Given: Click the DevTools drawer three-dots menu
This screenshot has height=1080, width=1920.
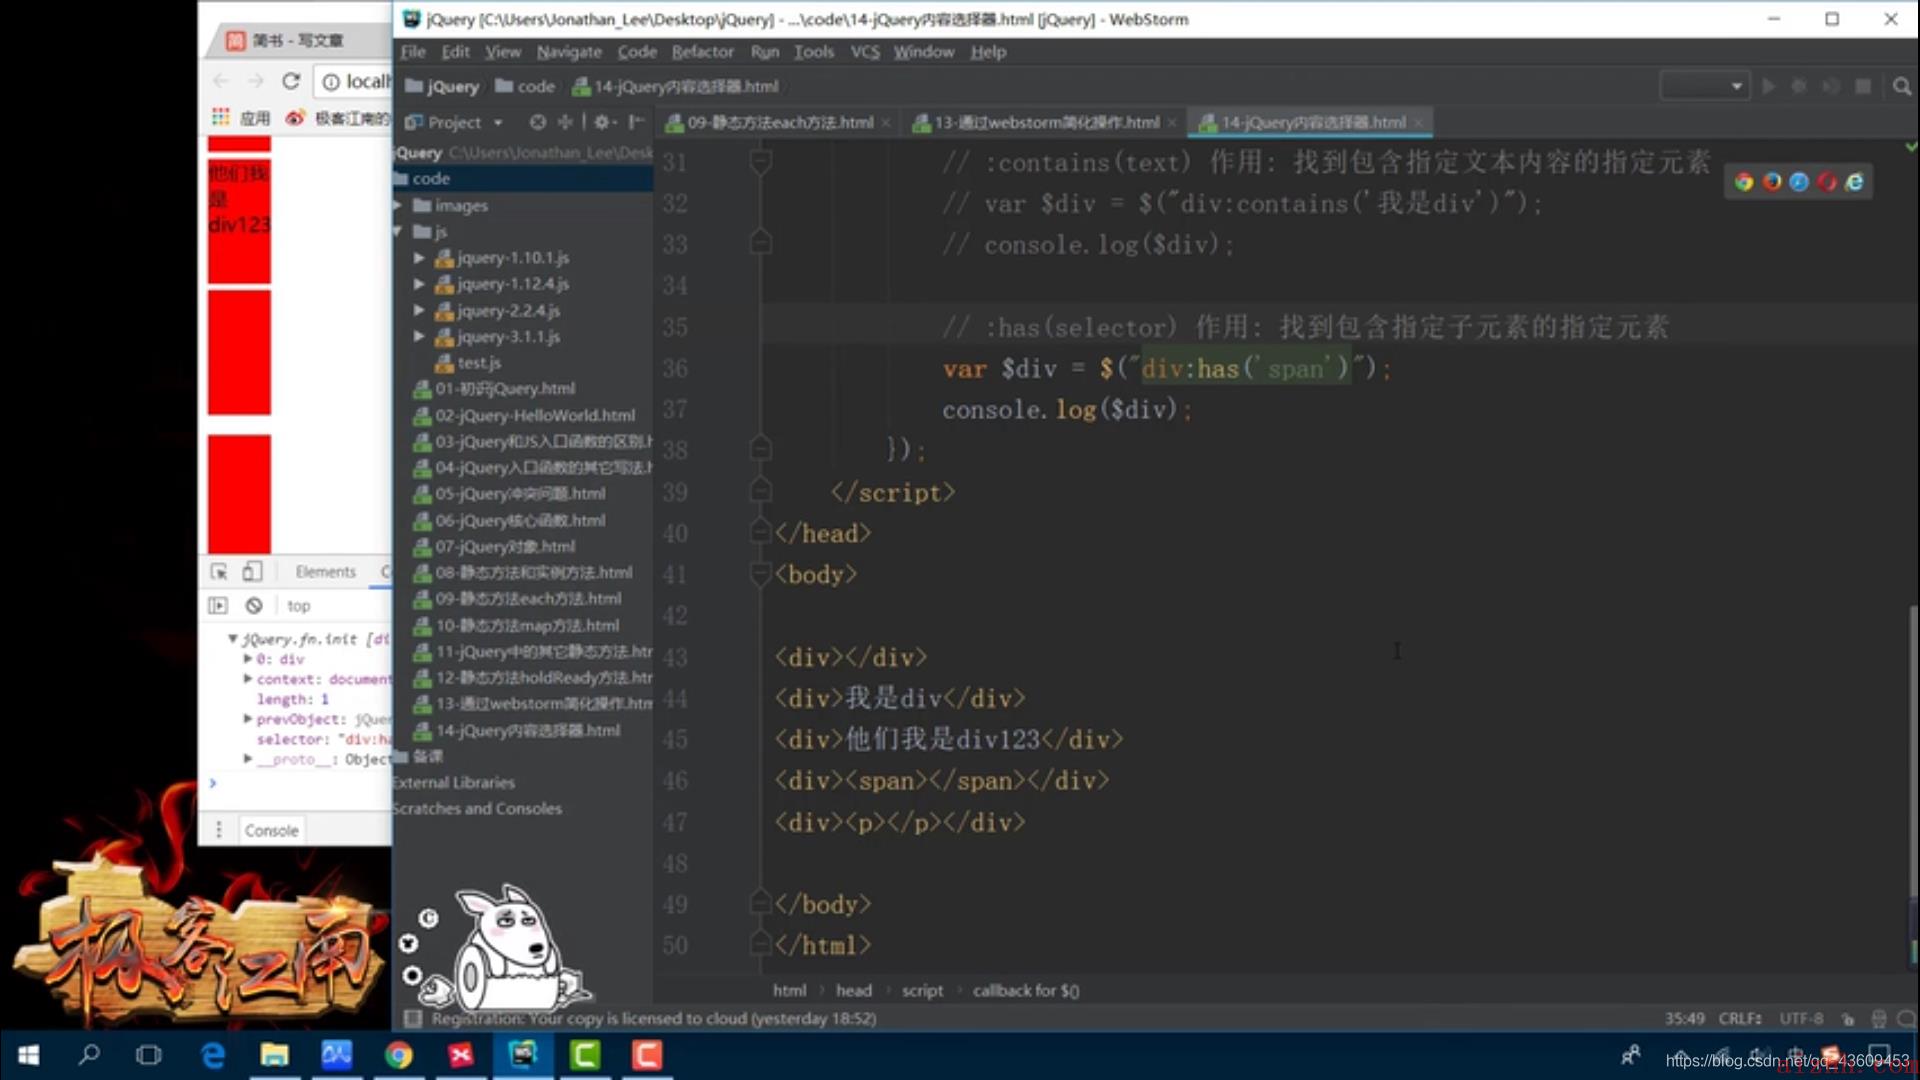Looking at the screenshot, I should coord(219,830).
